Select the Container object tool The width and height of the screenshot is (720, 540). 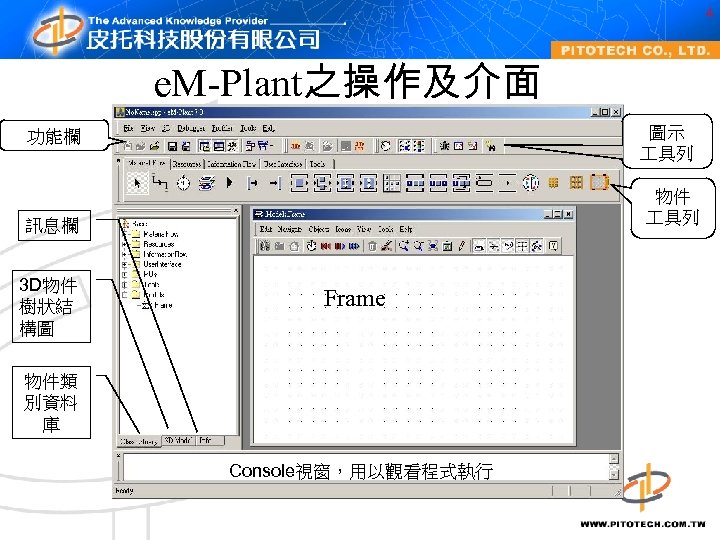pos(576,183)
